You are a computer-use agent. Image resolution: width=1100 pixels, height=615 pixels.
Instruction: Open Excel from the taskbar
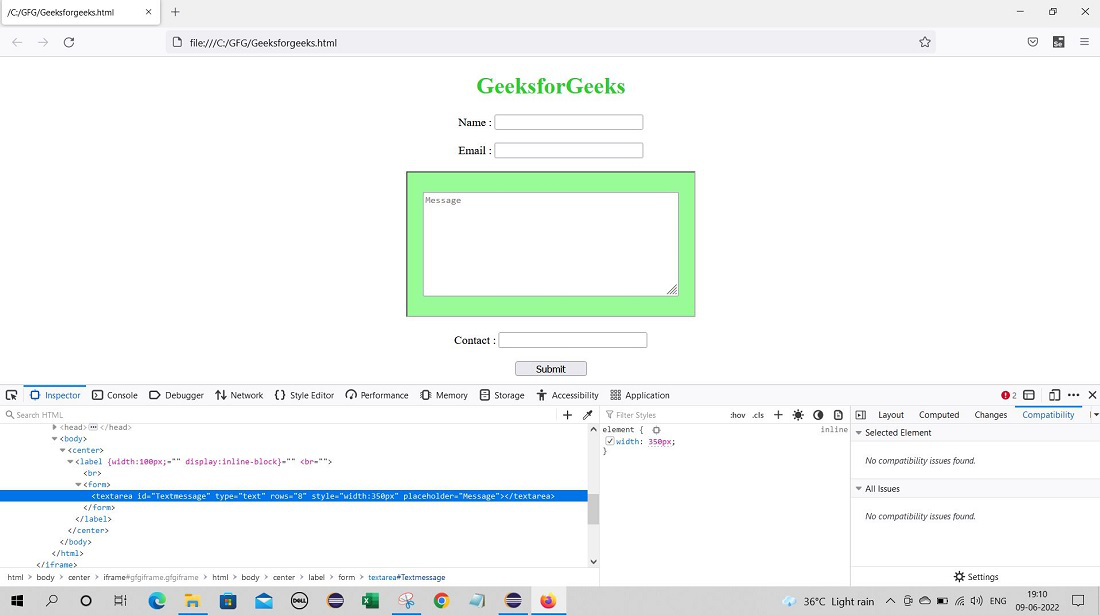pos(370,601)
